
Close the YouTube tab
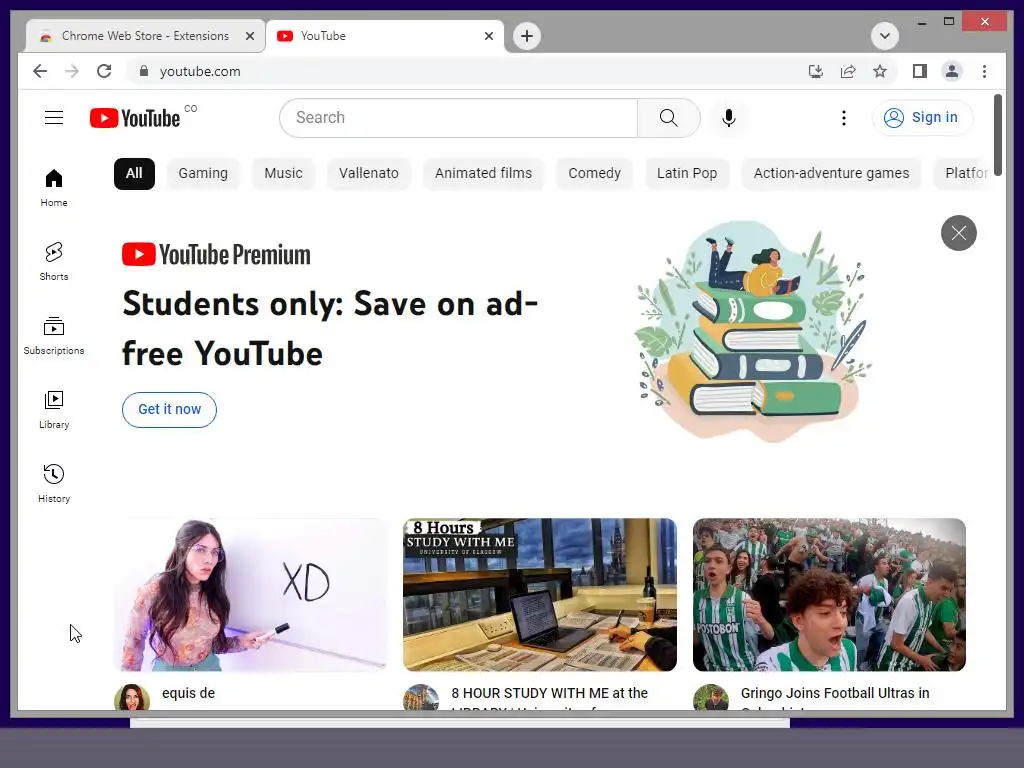pos(488,36)
